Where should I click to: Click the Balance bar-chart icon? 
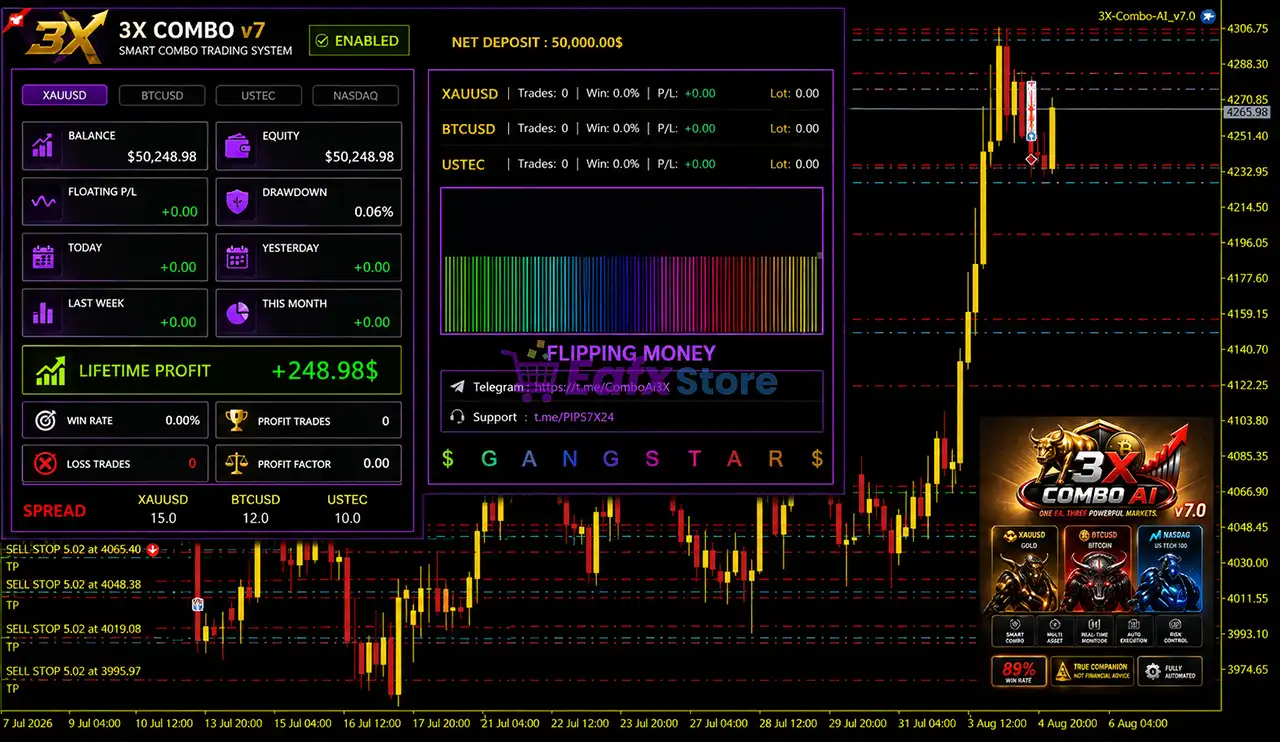pos(43,147)
